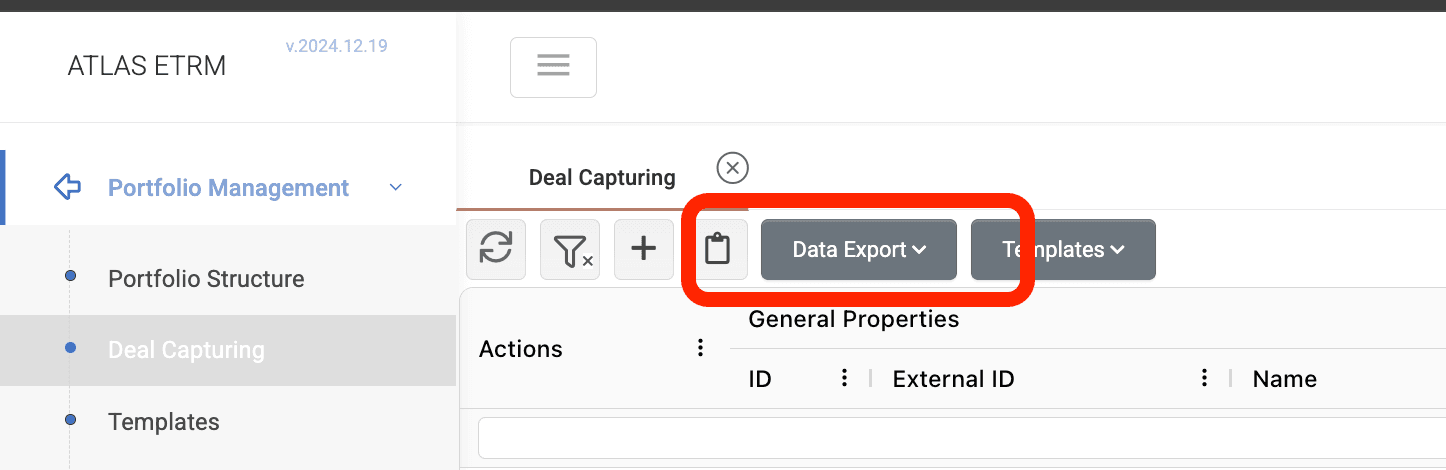
Task: Refresh the deal list
Action: 496,249
